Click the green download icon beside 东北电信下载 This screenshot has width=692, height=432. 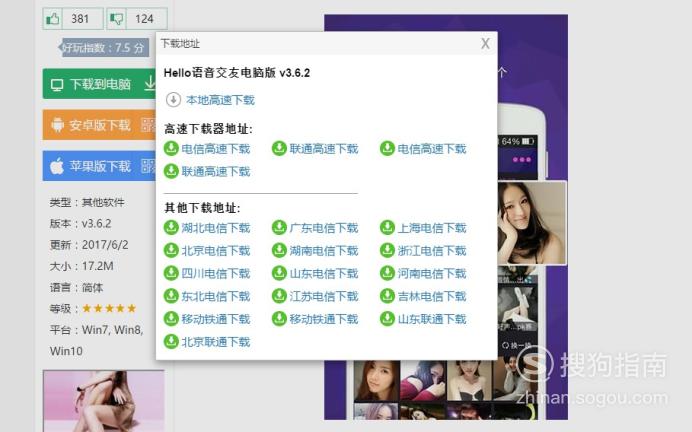[x=171, y=296]
